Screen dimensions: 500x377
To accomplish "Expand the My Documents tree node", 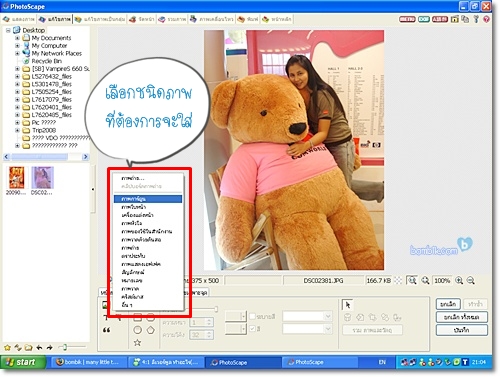I will [x=17, y=38].
